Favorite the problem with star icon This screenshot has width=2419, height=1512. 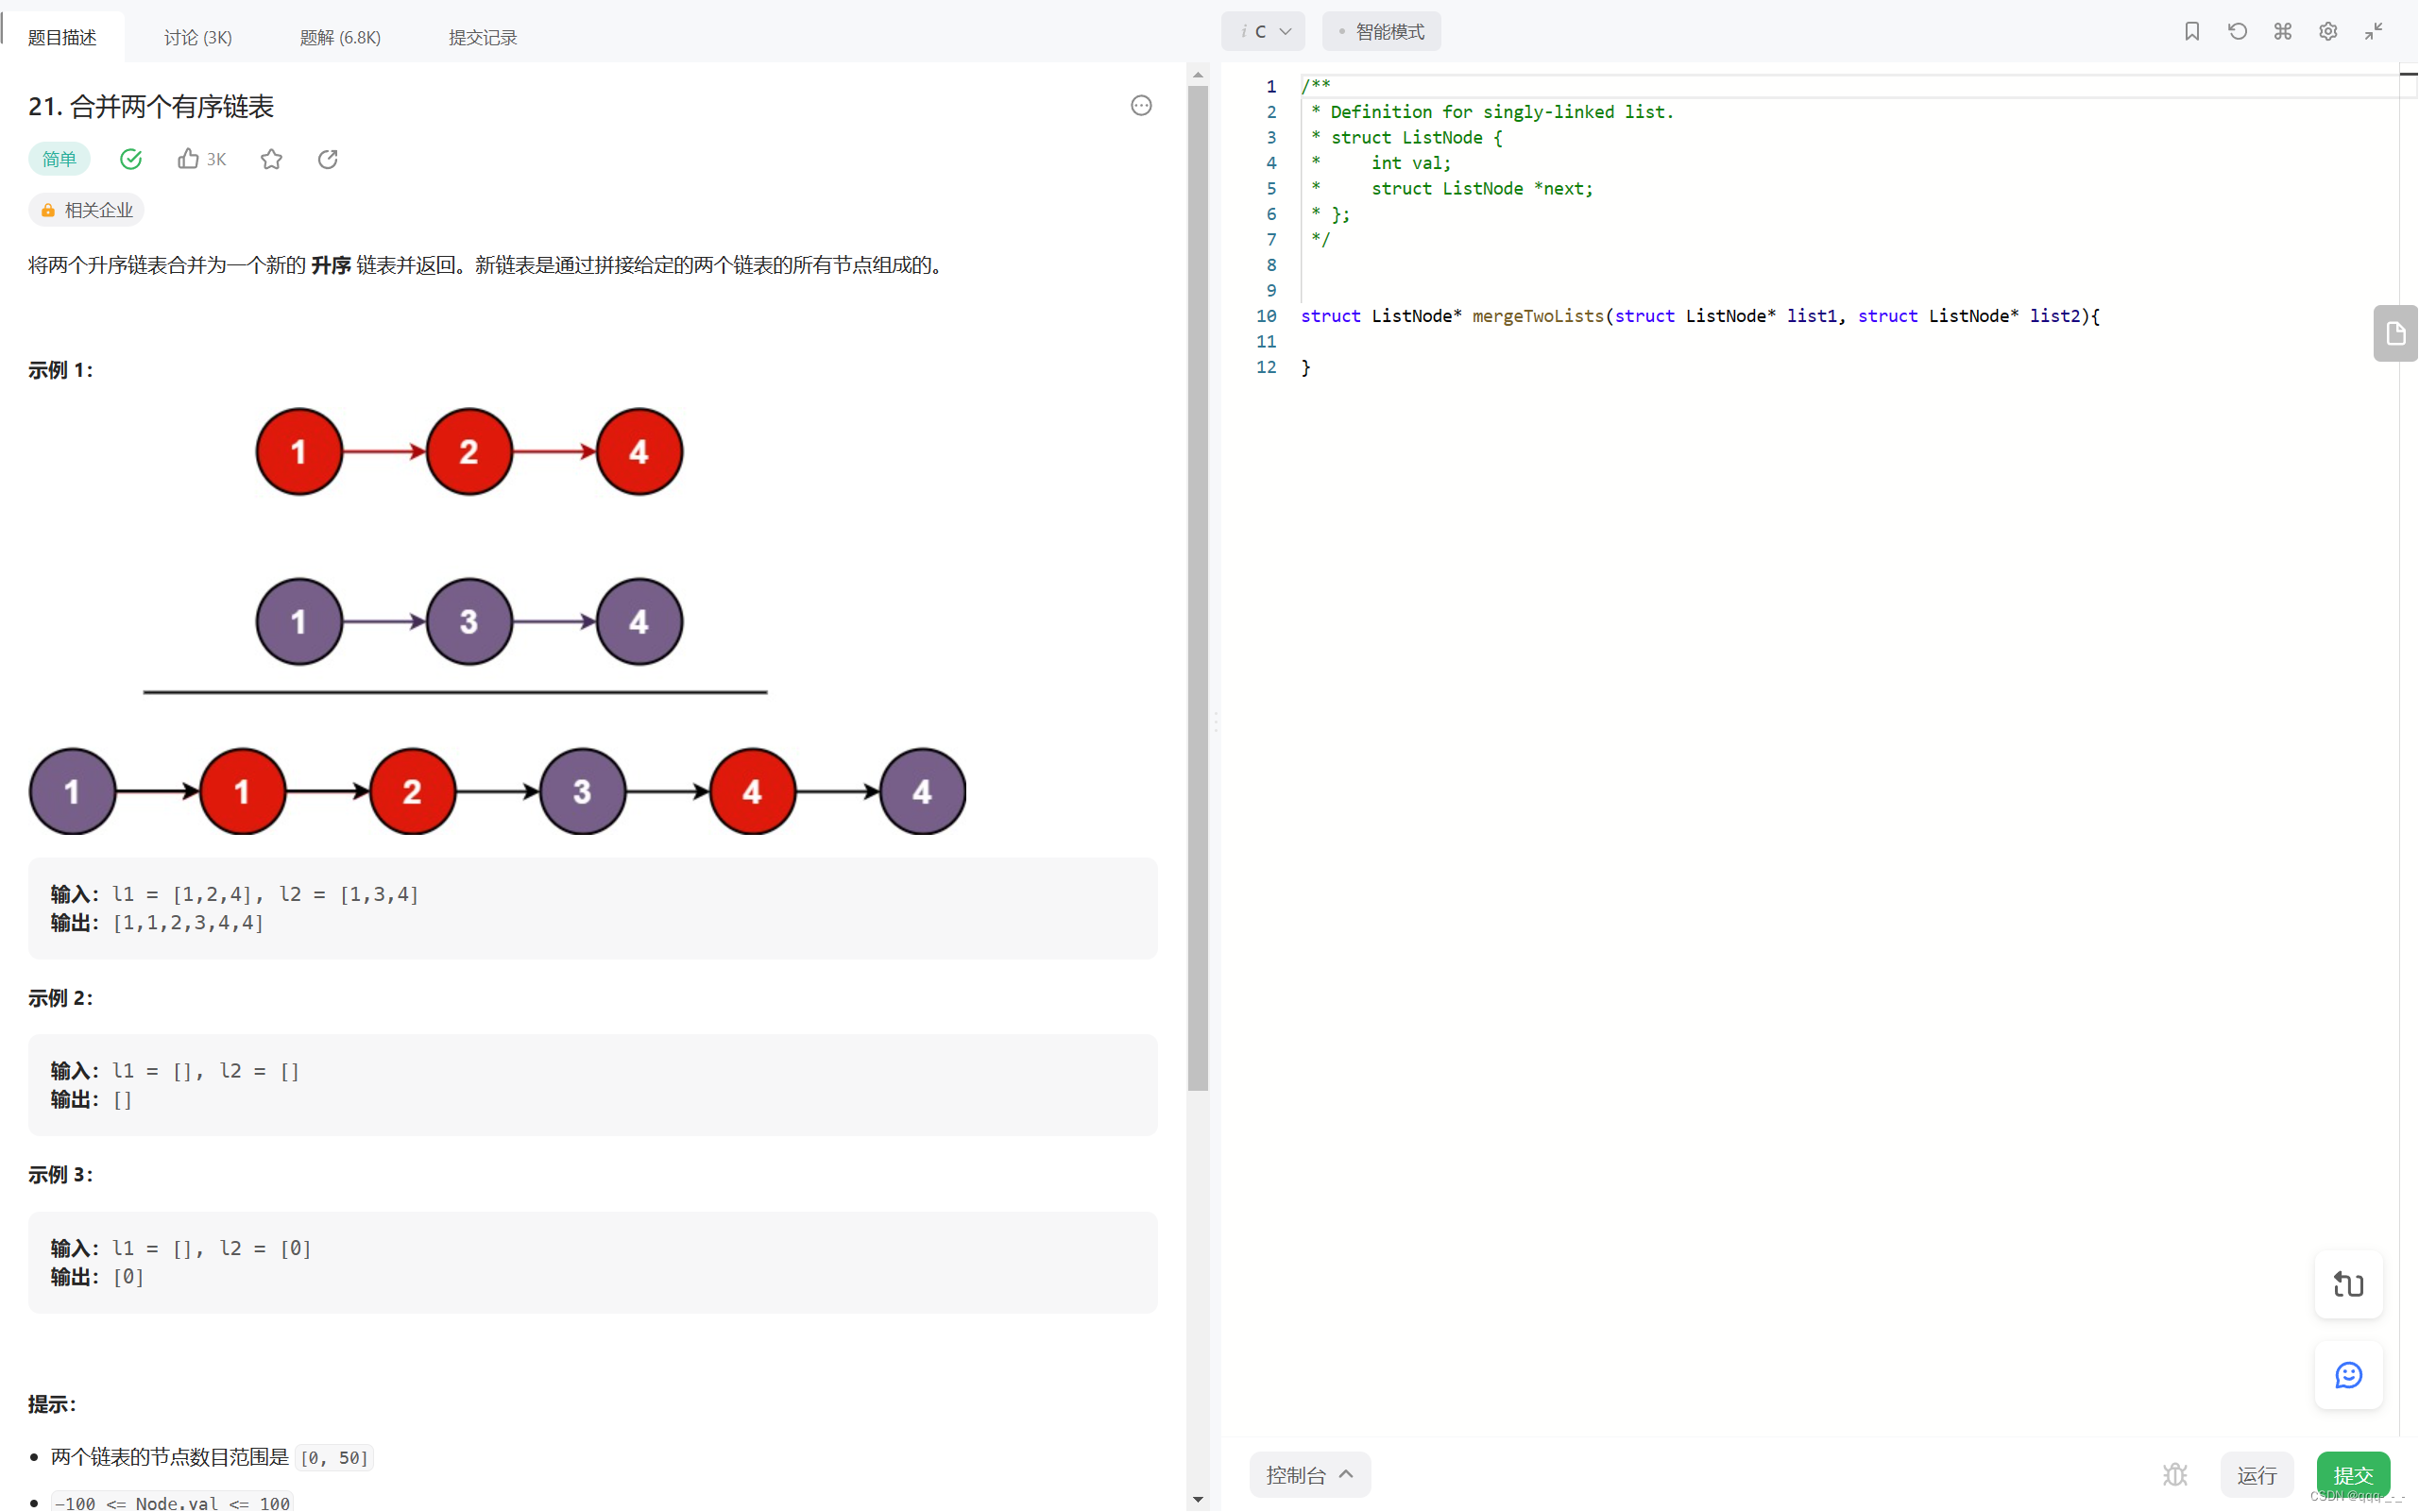tap(272, 159)
